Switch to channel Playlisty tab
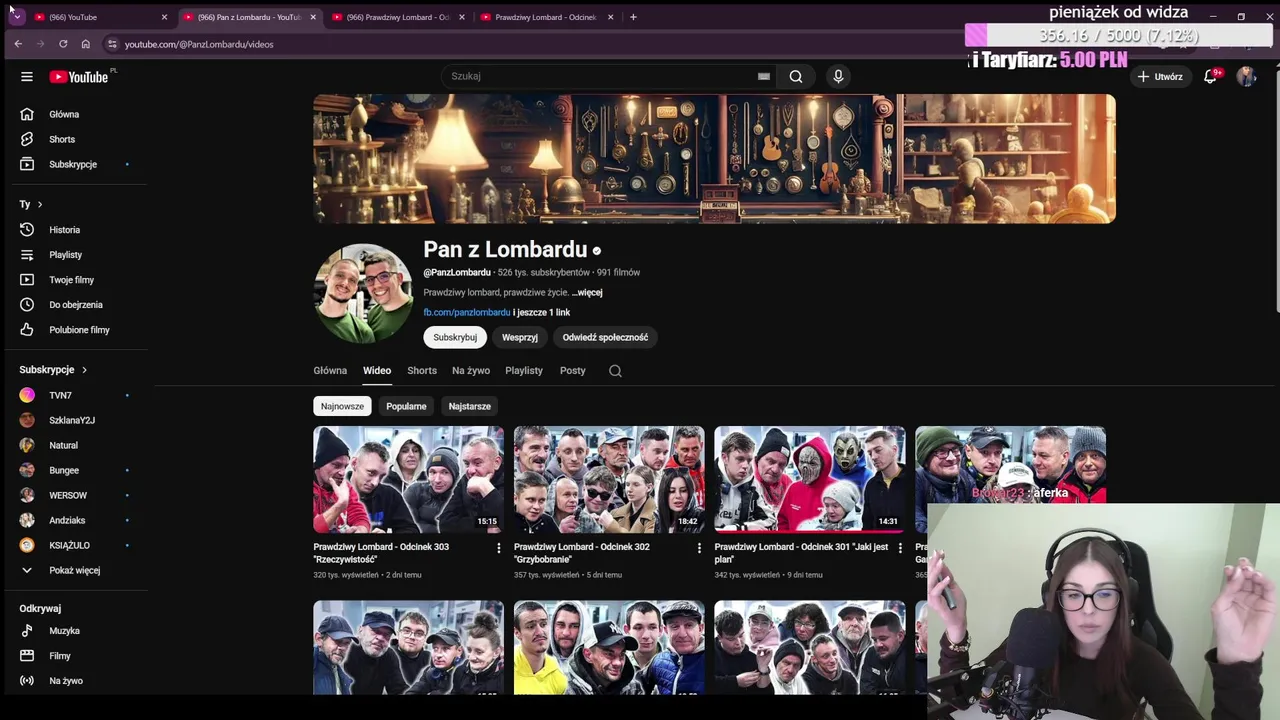The image size is (1280, 720). click(x=524, y=371)
